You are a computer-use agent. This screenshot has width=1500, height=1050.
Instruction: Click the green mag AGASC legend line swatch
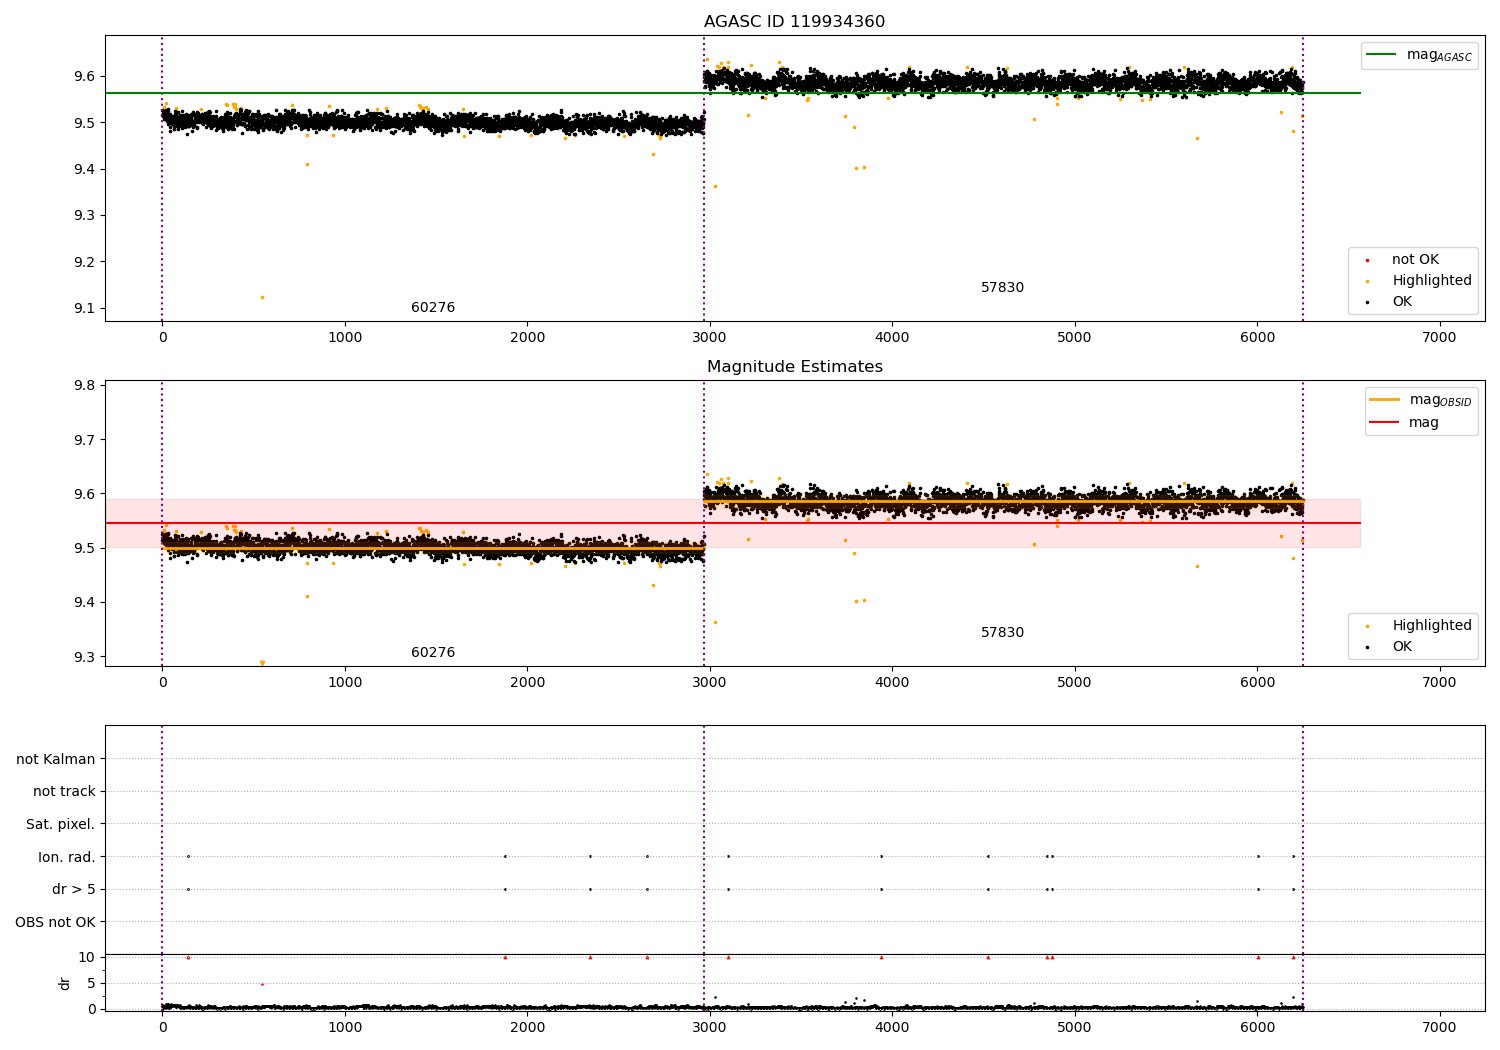(1382, 55)
